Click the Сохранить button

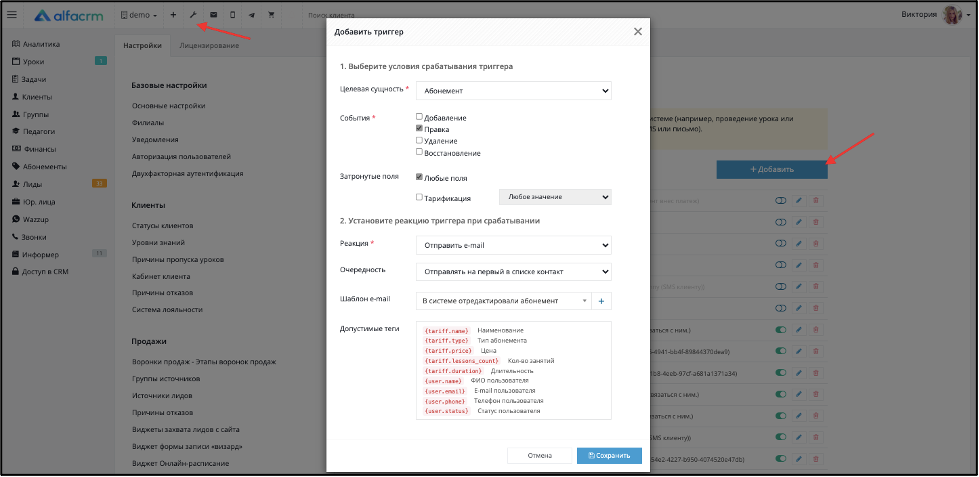click(609, 456)
